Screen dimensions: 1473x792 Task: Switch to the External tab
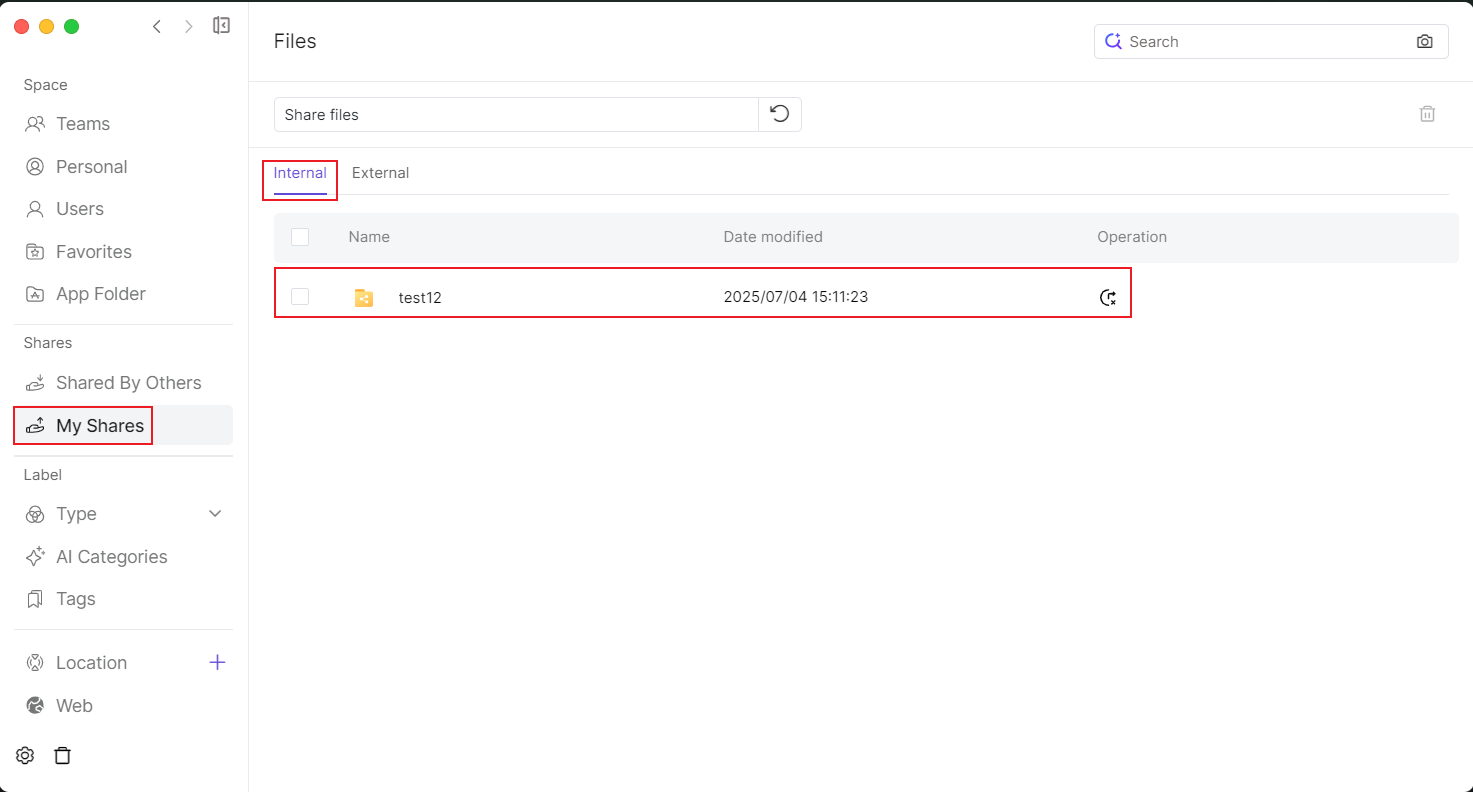(x=380, y=173)
